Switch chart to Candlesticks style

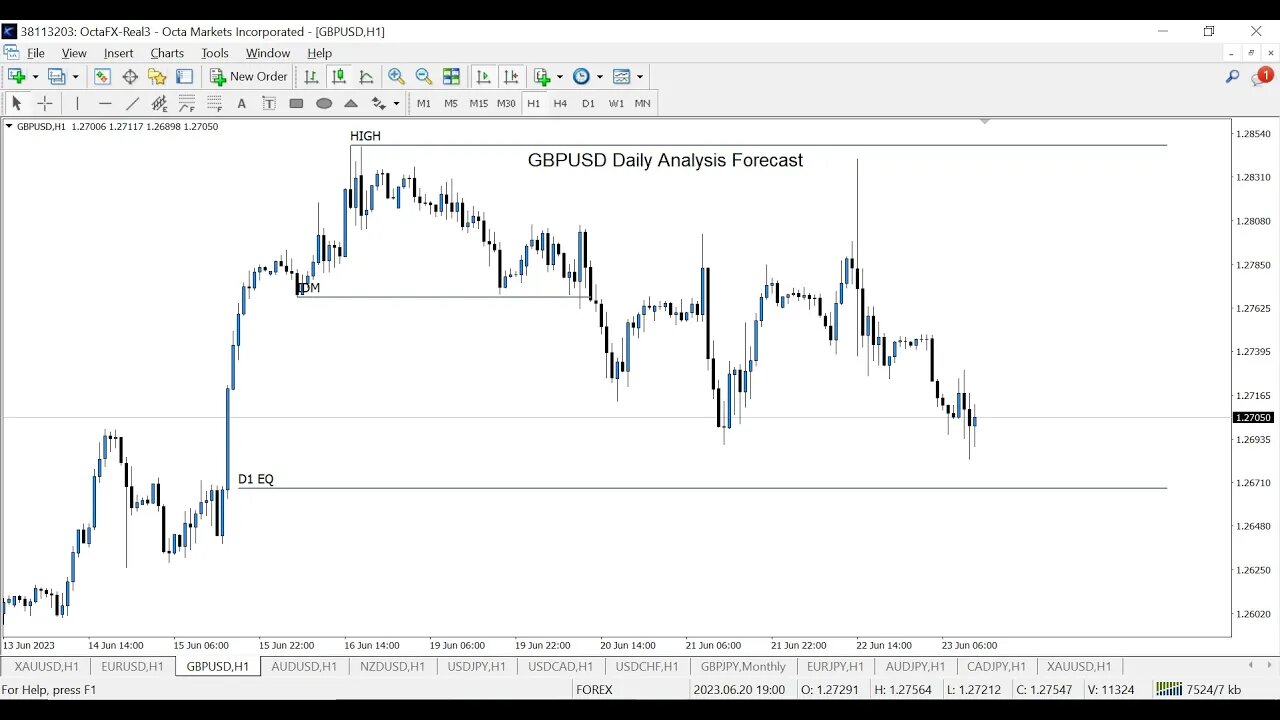(x=339, y=76)
